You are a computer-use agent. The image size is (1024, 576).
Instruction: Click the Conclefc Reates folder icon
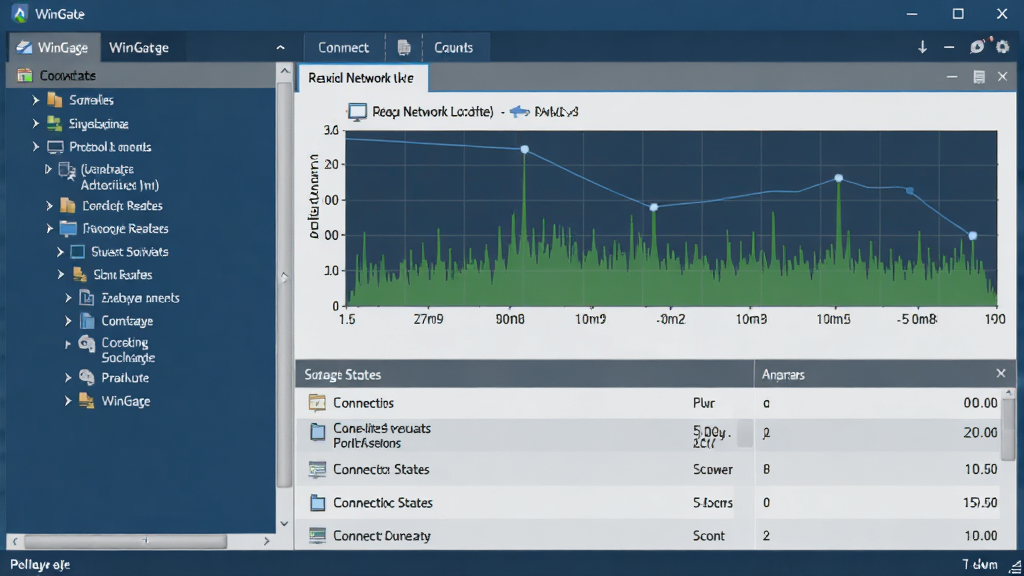tap(68, 205)
